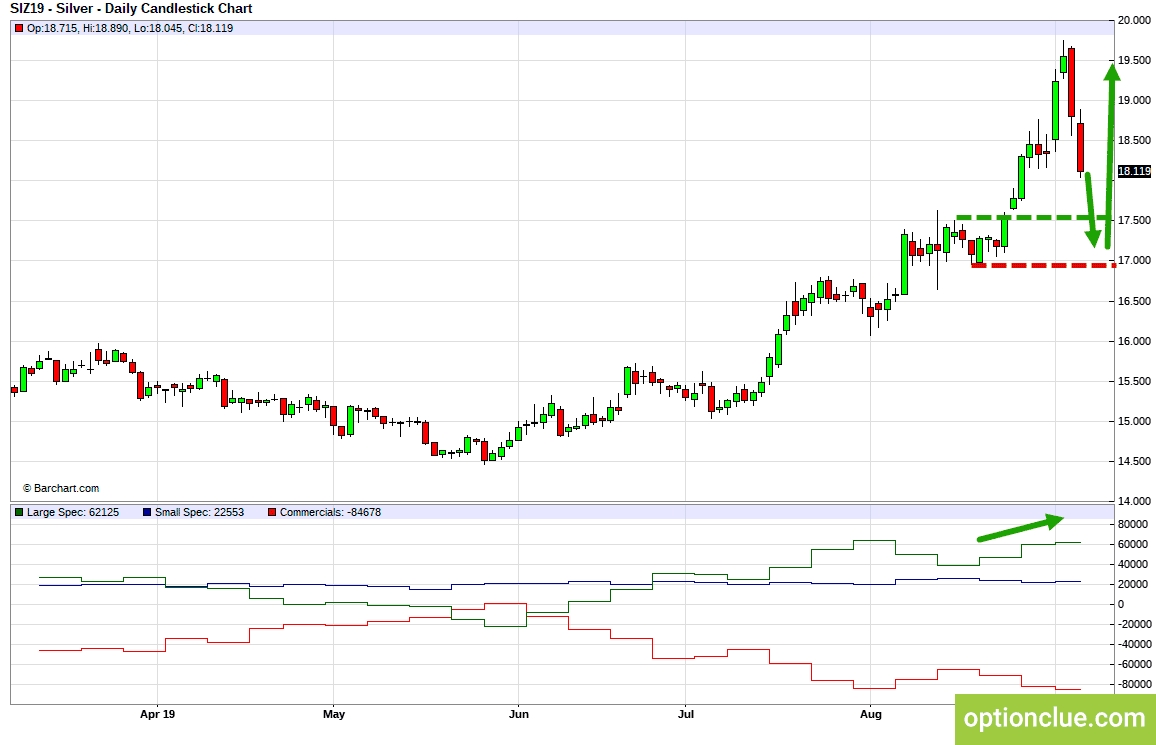This screenshot has height=745, width=1156.
Task: Click the green rising arrow in the lower panel
Action: [x=1020, y=528]
